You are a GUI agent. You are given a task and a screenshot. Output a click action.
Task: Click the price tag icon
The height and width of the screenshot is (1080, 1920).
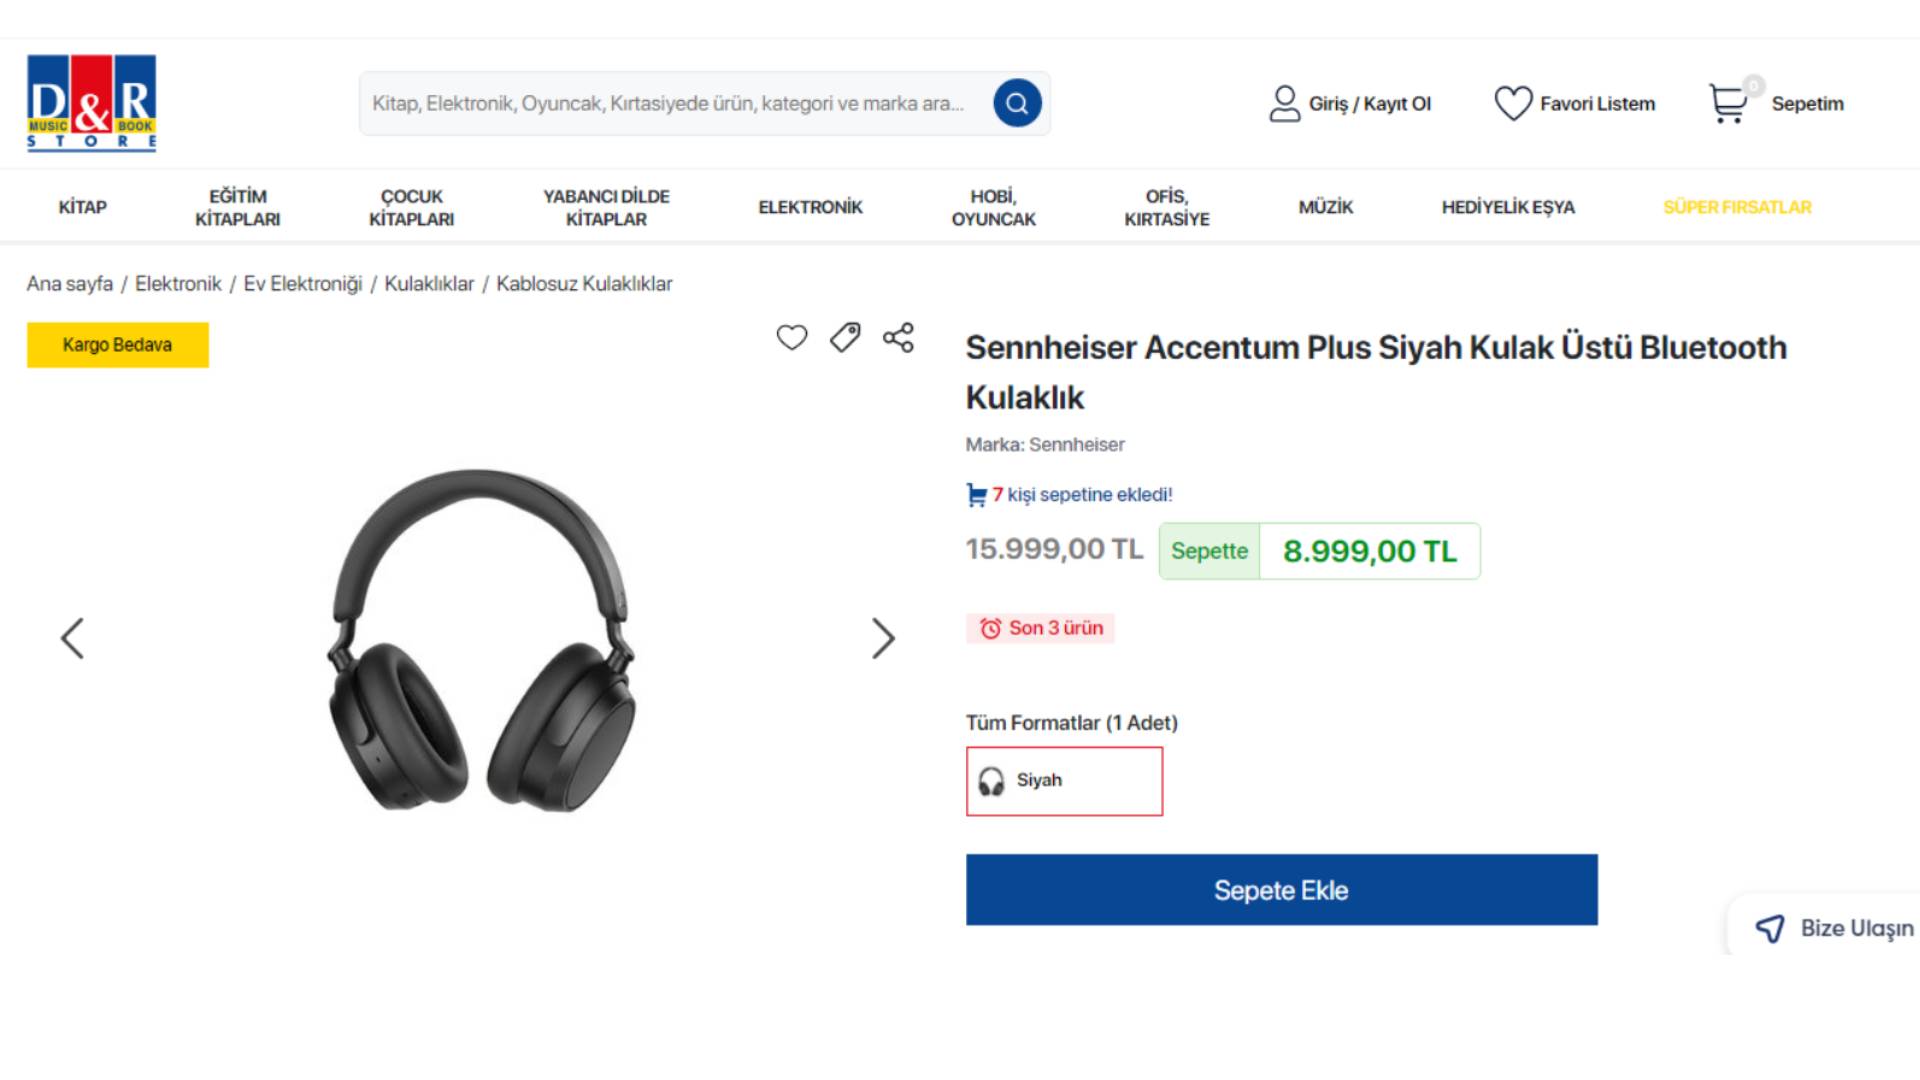pos(845,338)
